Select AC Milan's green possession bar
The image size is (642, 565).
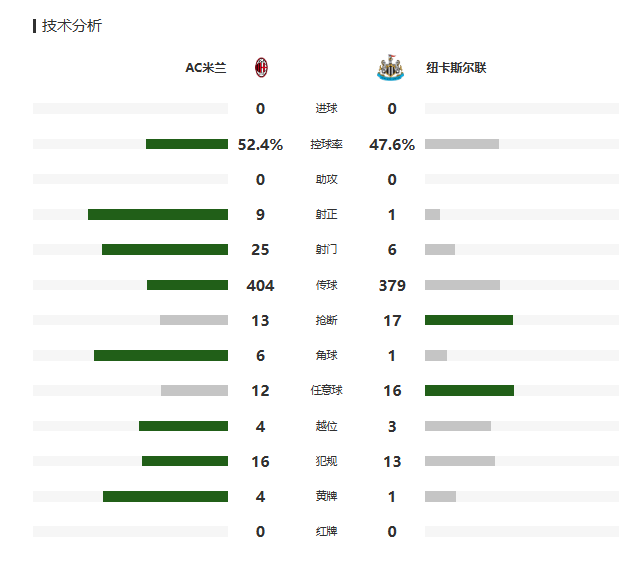pyautogui.click(x=187, y=144)
